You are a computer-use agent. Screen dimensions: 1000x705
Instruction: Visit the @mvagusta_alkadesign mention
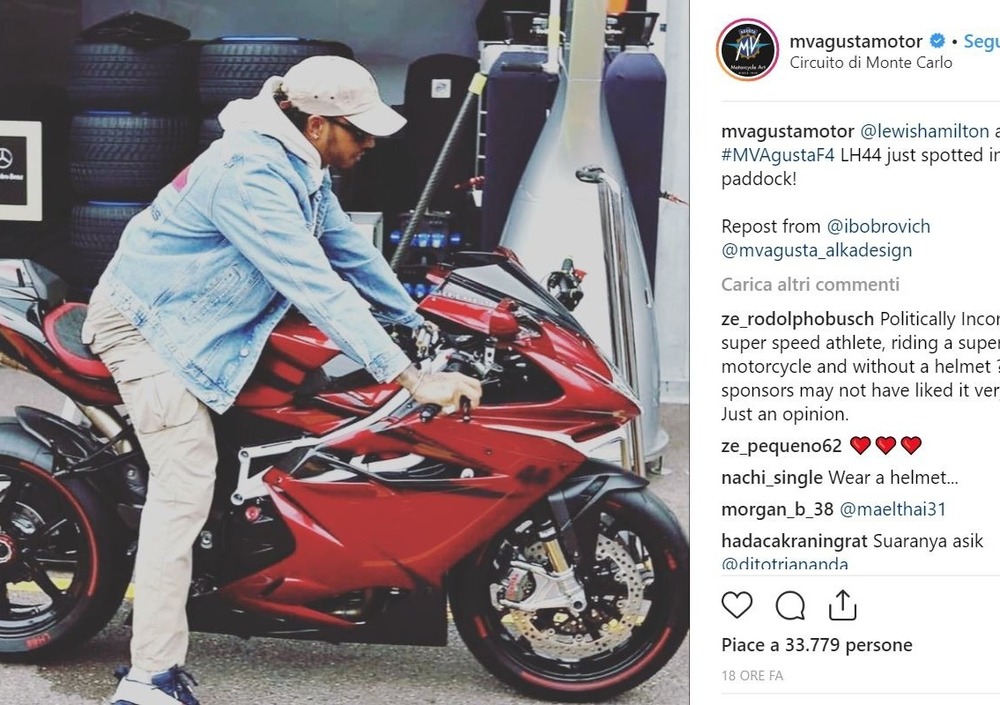click(x=816, y=250)
